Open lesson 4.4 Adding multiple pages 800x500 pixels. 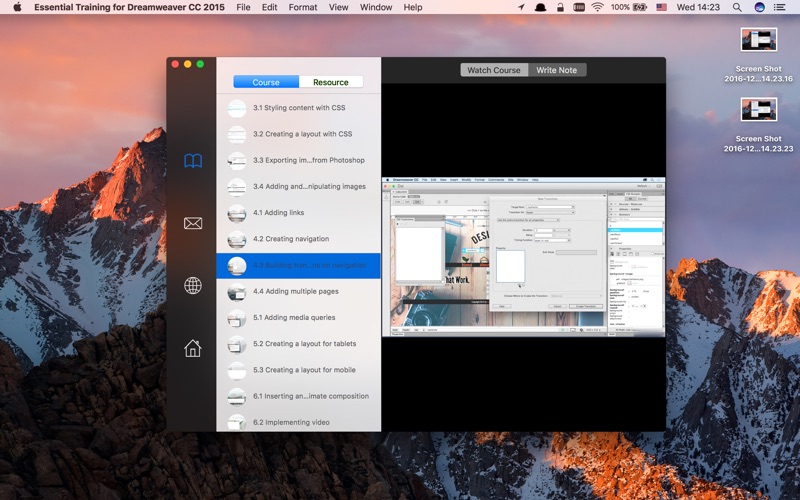[299, 291]
